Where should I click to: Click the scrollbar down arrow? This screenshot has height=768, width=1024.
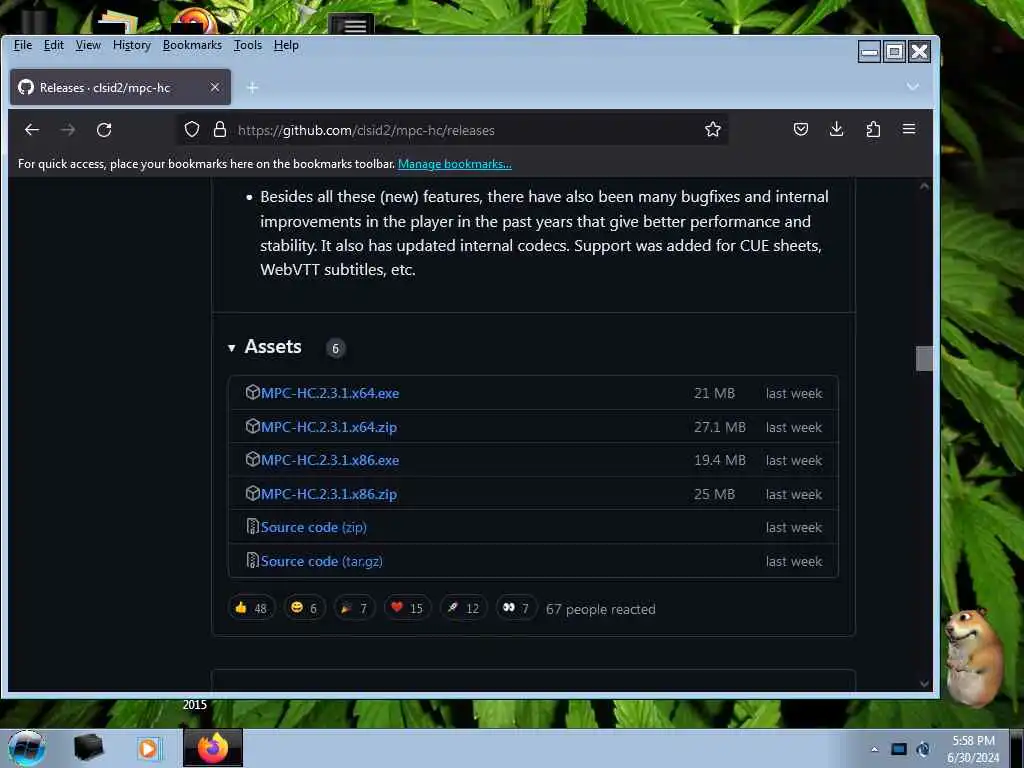pos(924,684)
